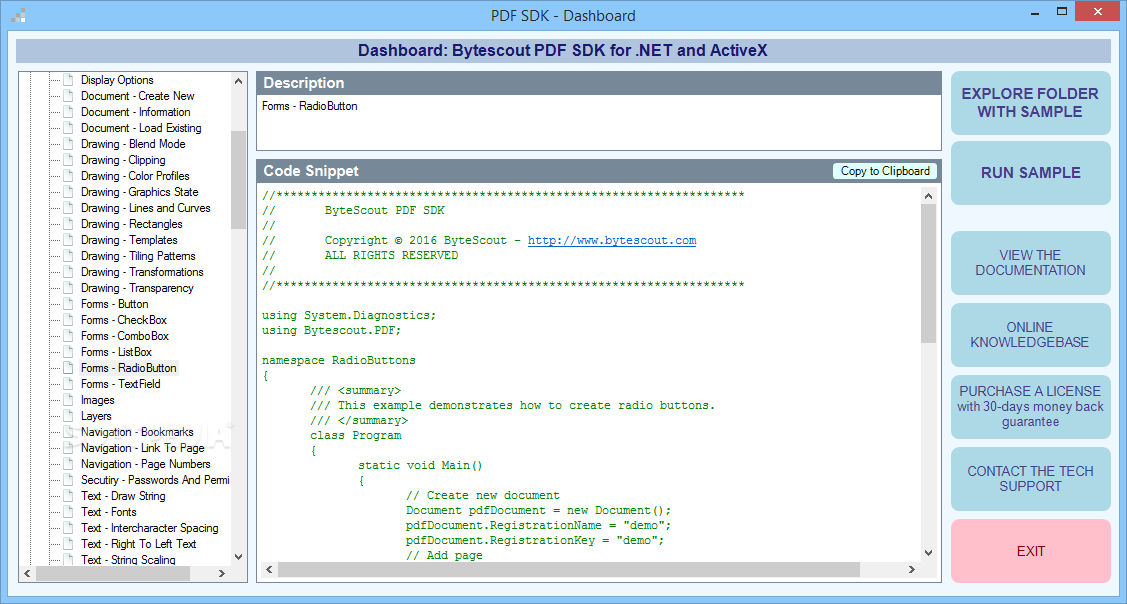
Task: Click the file icon beside Drawing - Clipping
Action: pos(68,160)
